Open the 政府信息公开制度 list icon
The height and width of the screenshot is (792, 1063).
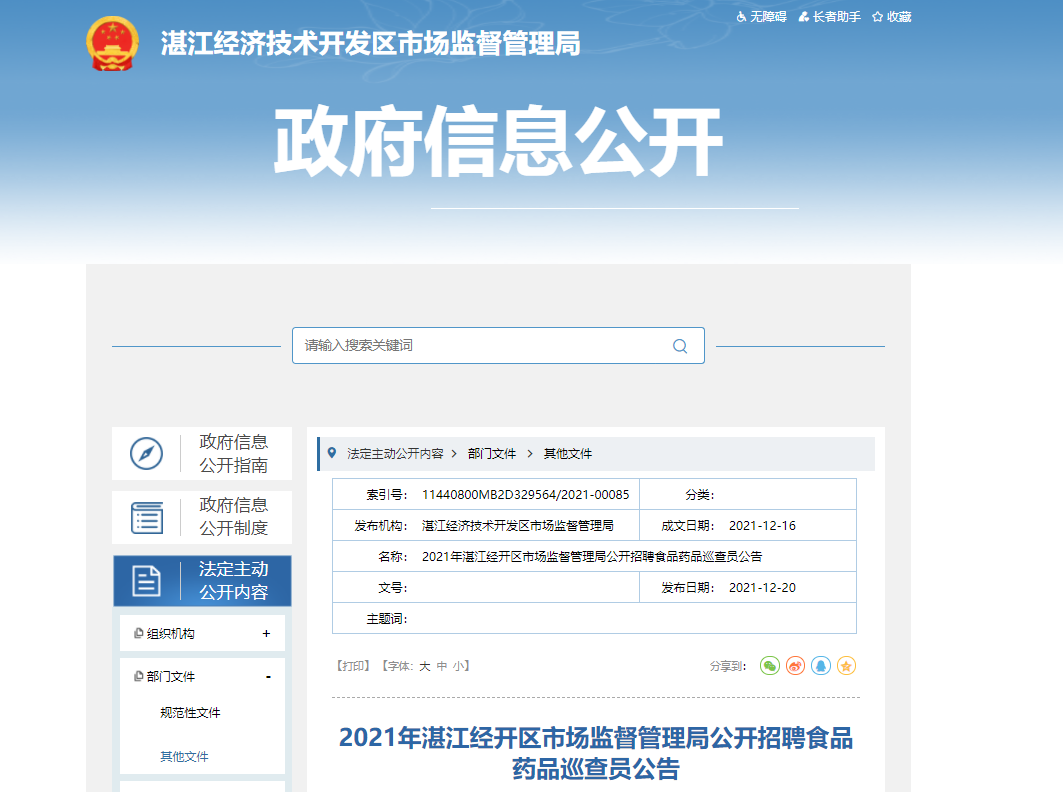147,517
